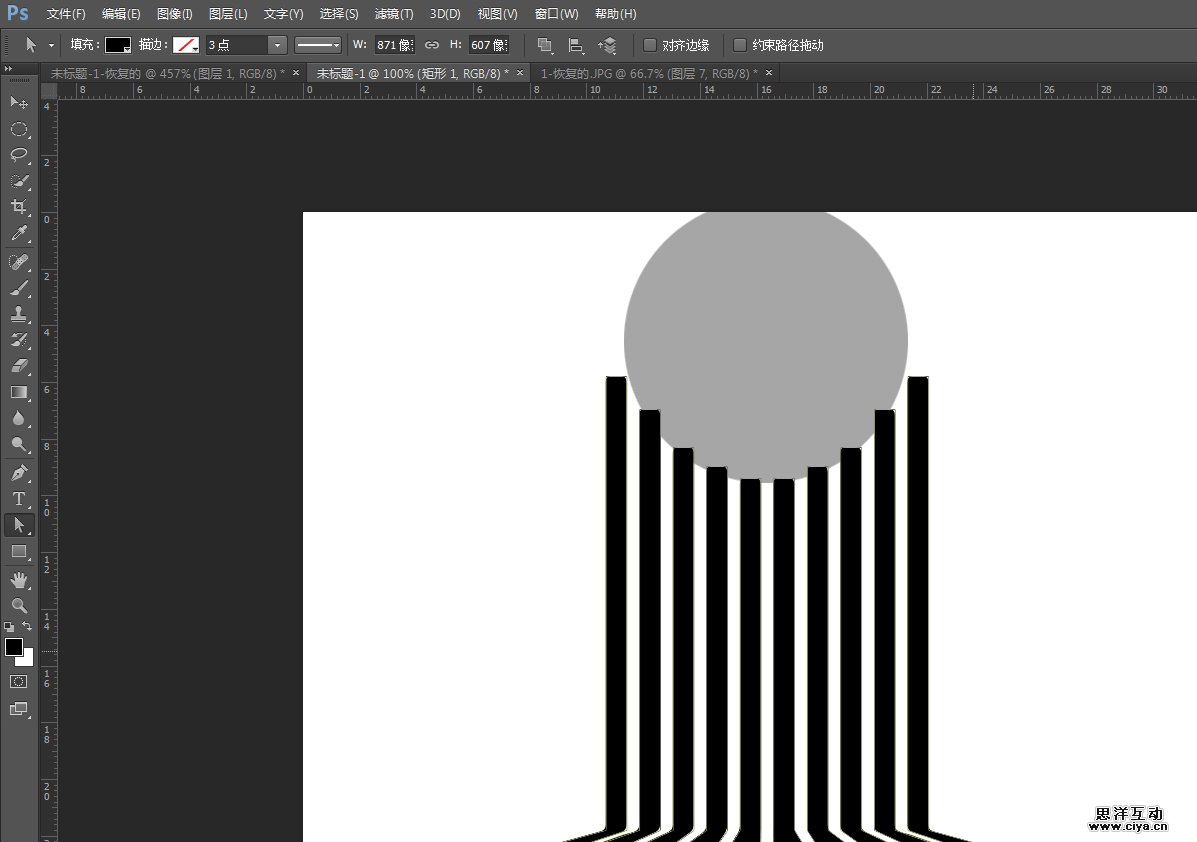
Task: Select the Hand tool
Action: [x=19, y=580]
